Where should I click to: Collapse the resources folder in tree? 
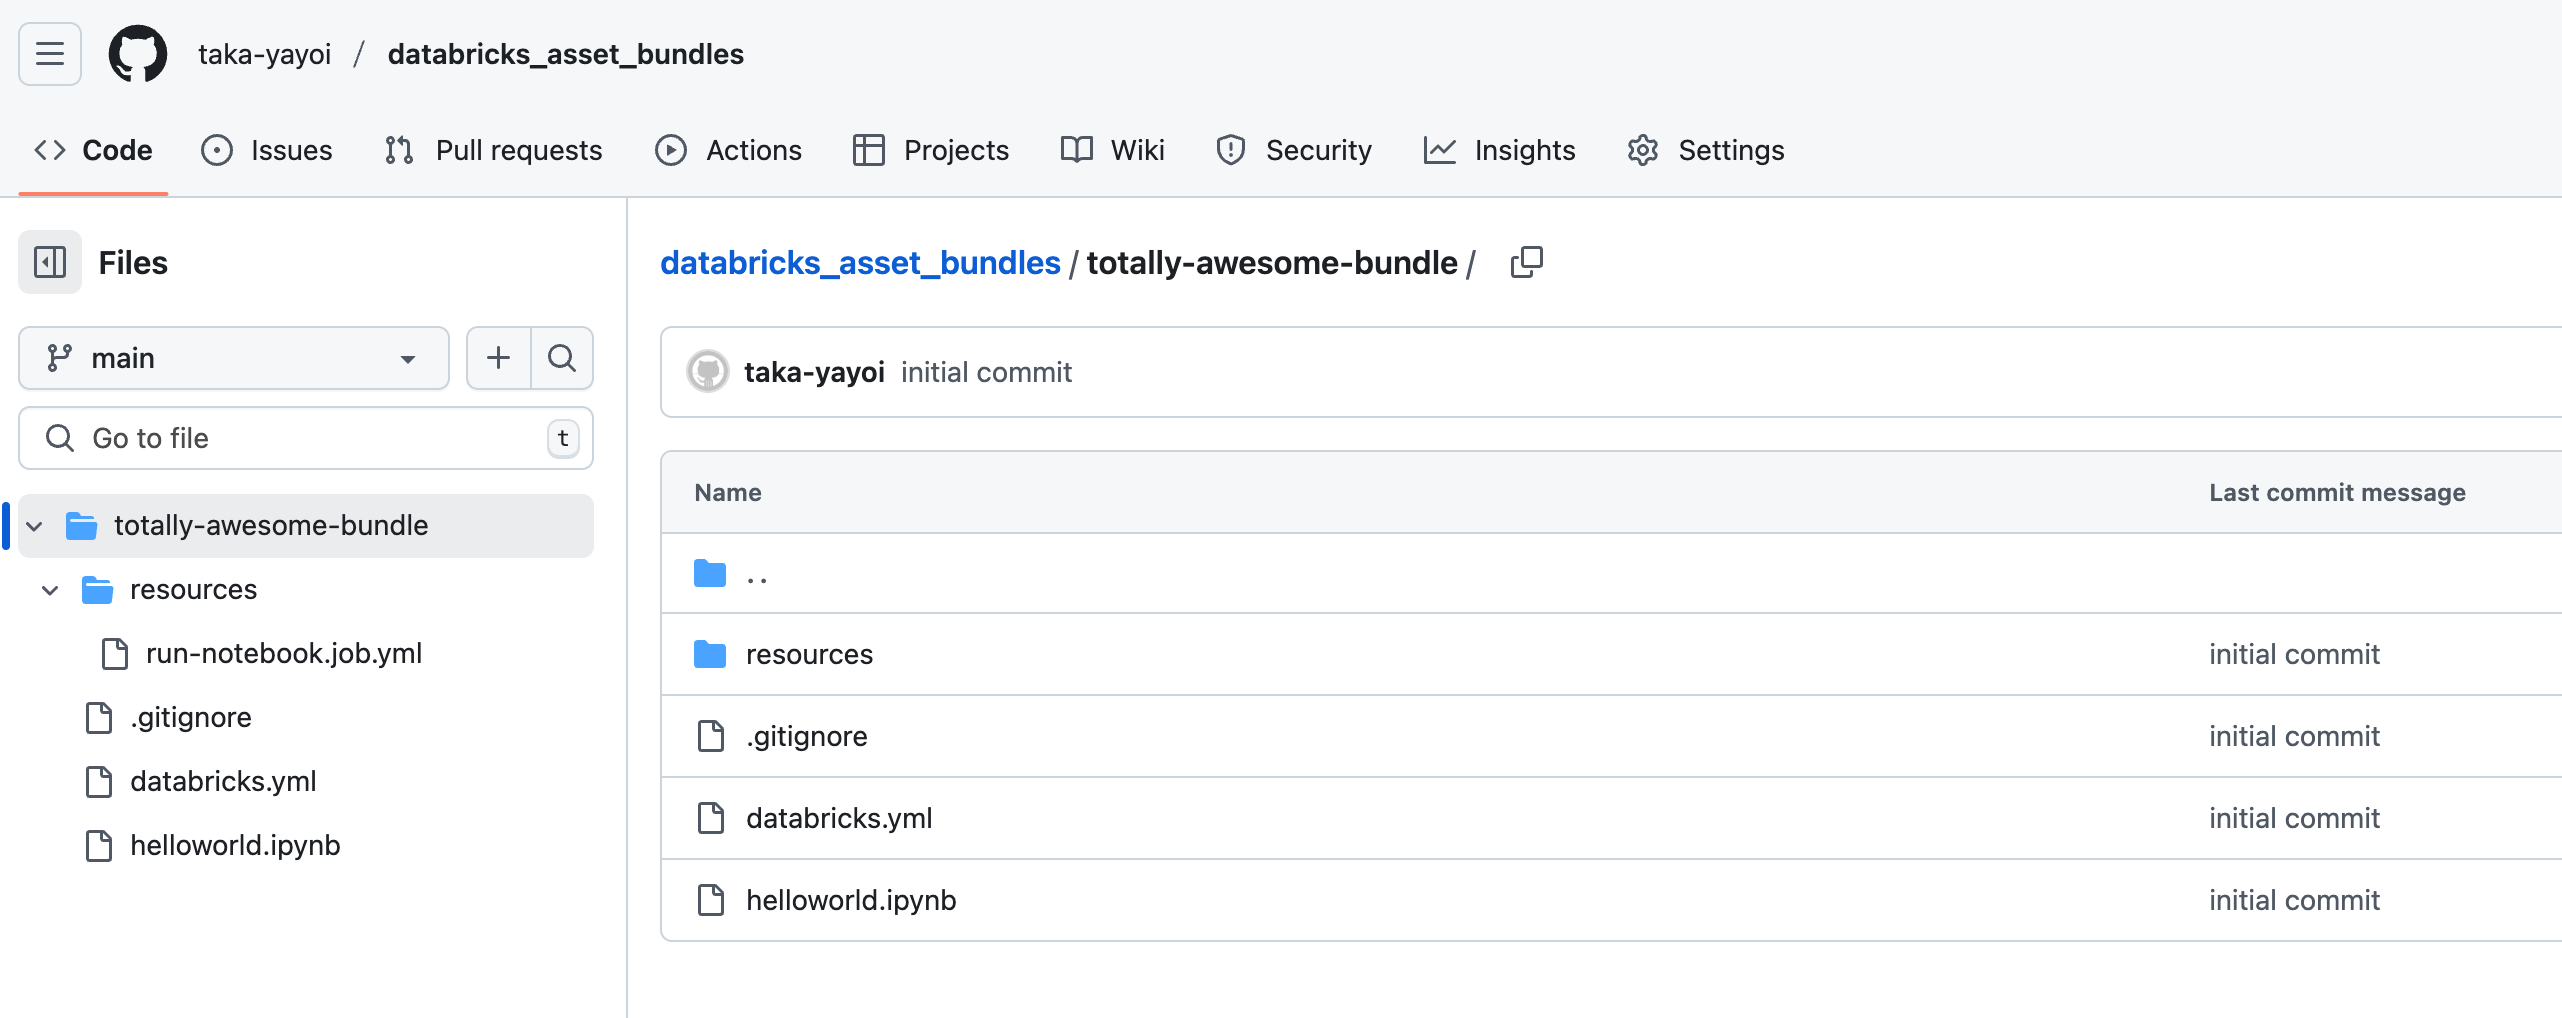click(50, 590)
